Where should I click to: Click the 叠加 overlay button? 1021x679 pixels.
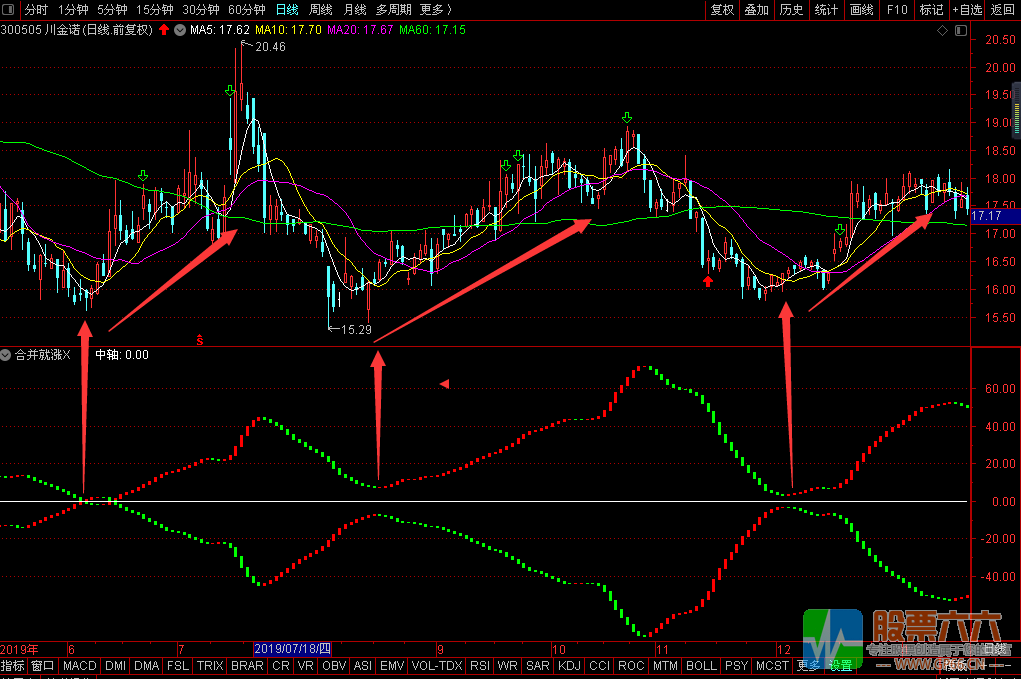757,10
